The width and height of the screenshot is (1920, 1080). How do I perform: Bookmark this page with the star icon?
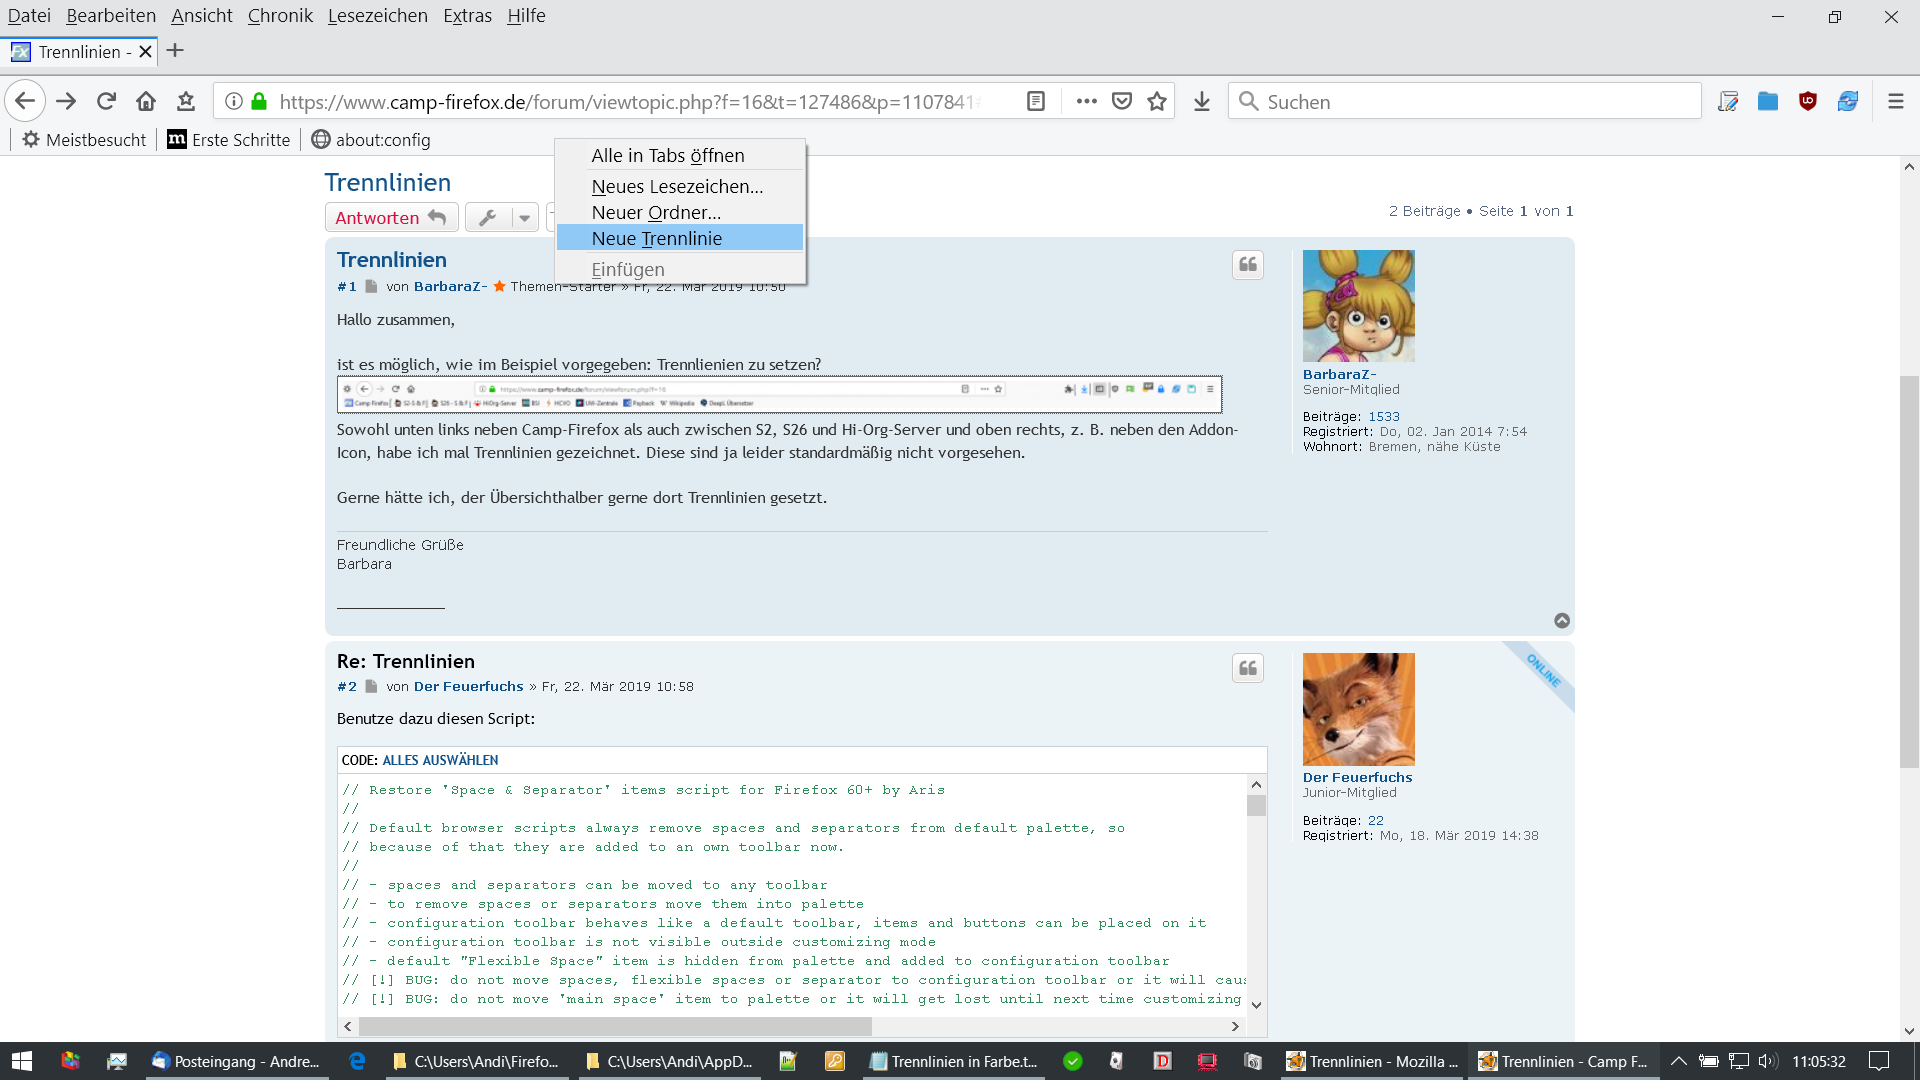1157,101
